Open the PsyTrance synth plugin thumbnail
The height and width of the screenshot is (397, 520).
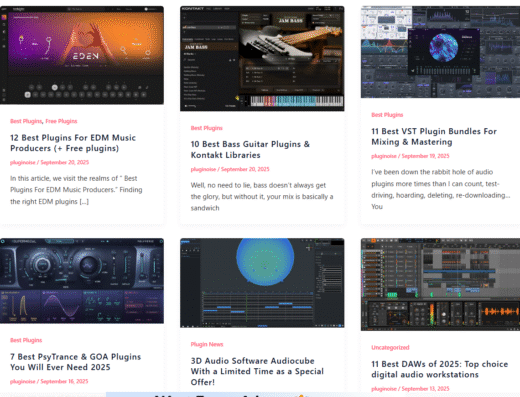tap(82, 281)
